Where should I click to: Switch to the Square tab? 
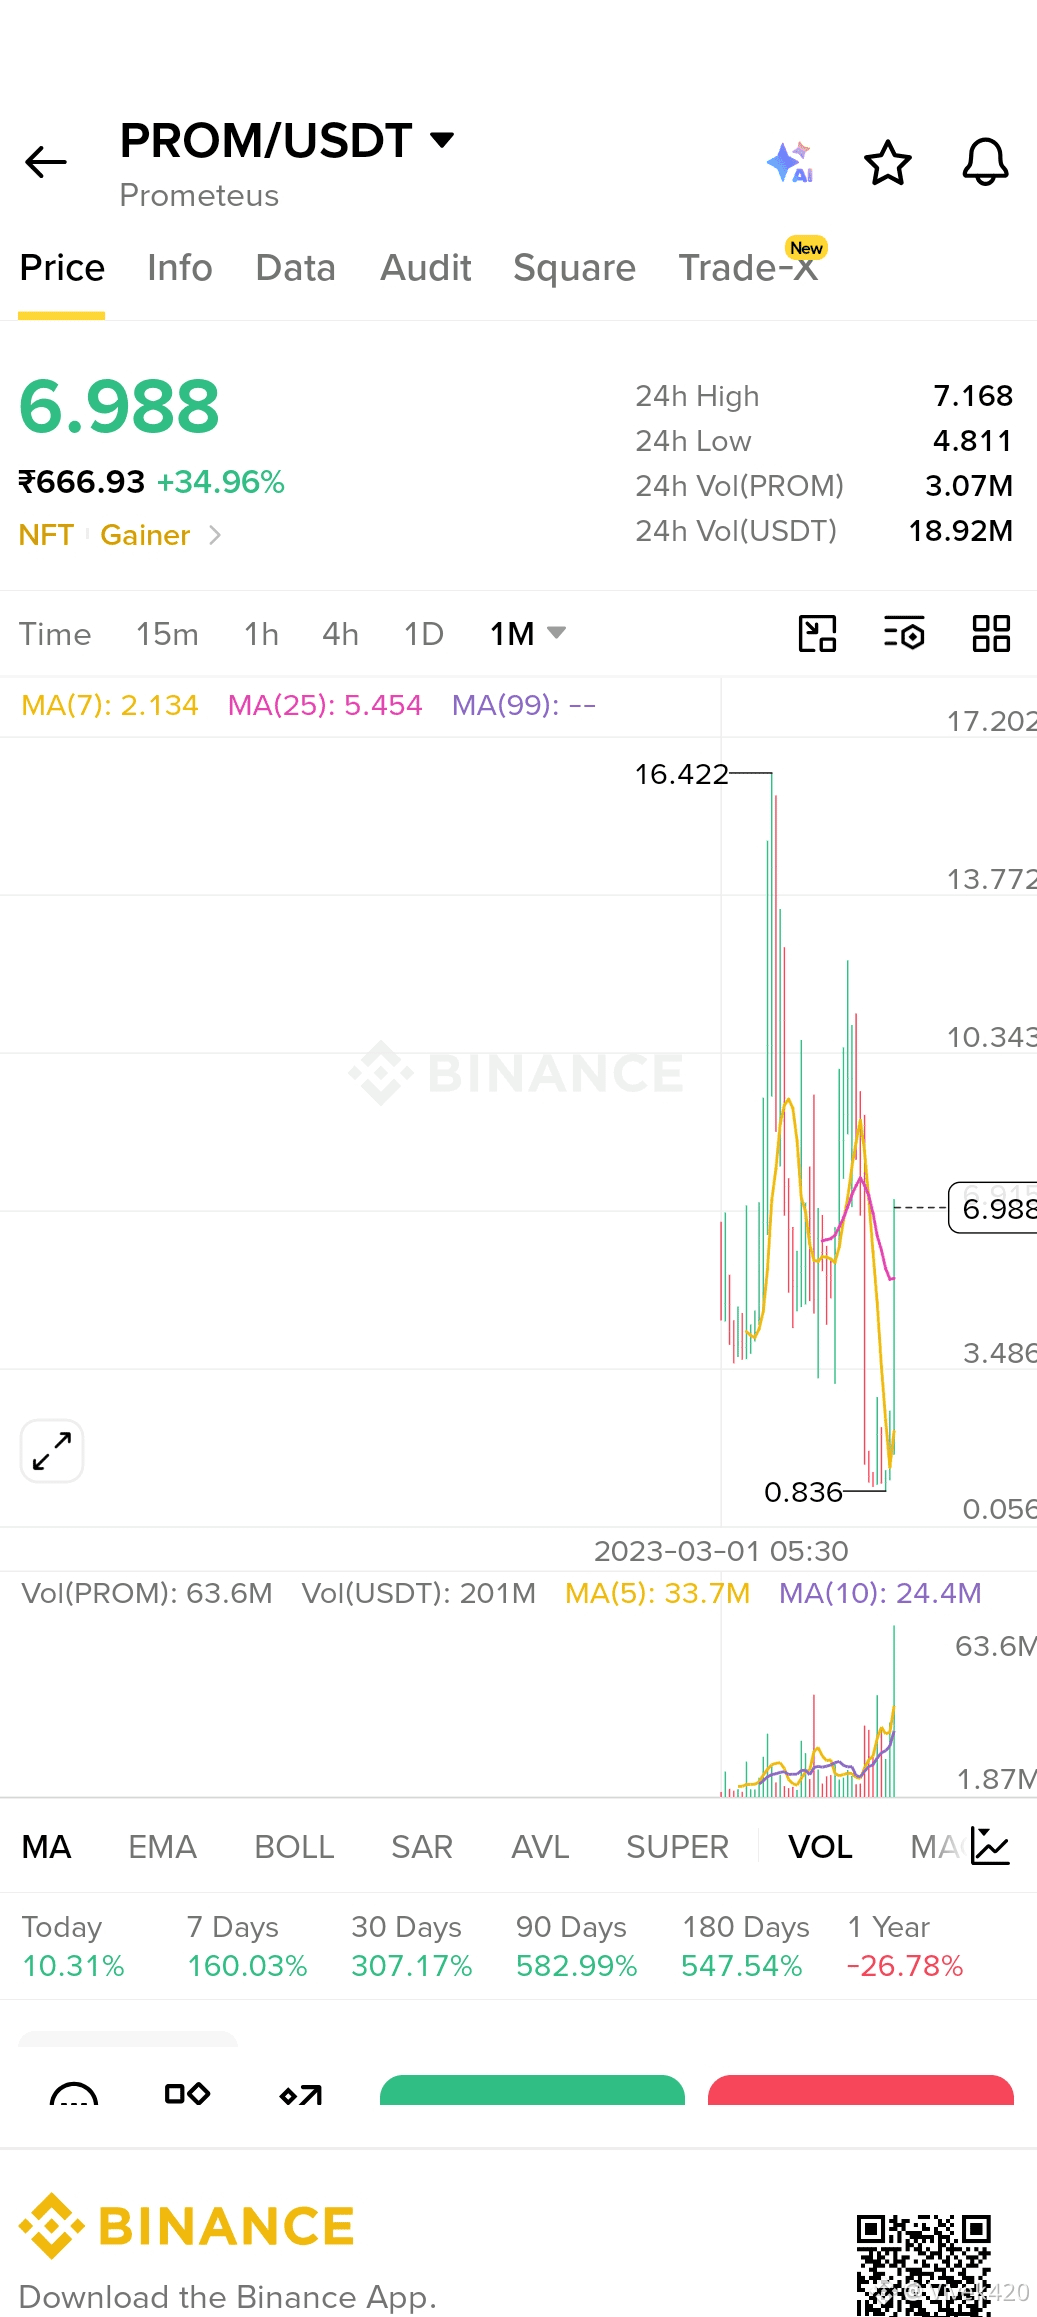pyautogui.click(x=575, y=268)
